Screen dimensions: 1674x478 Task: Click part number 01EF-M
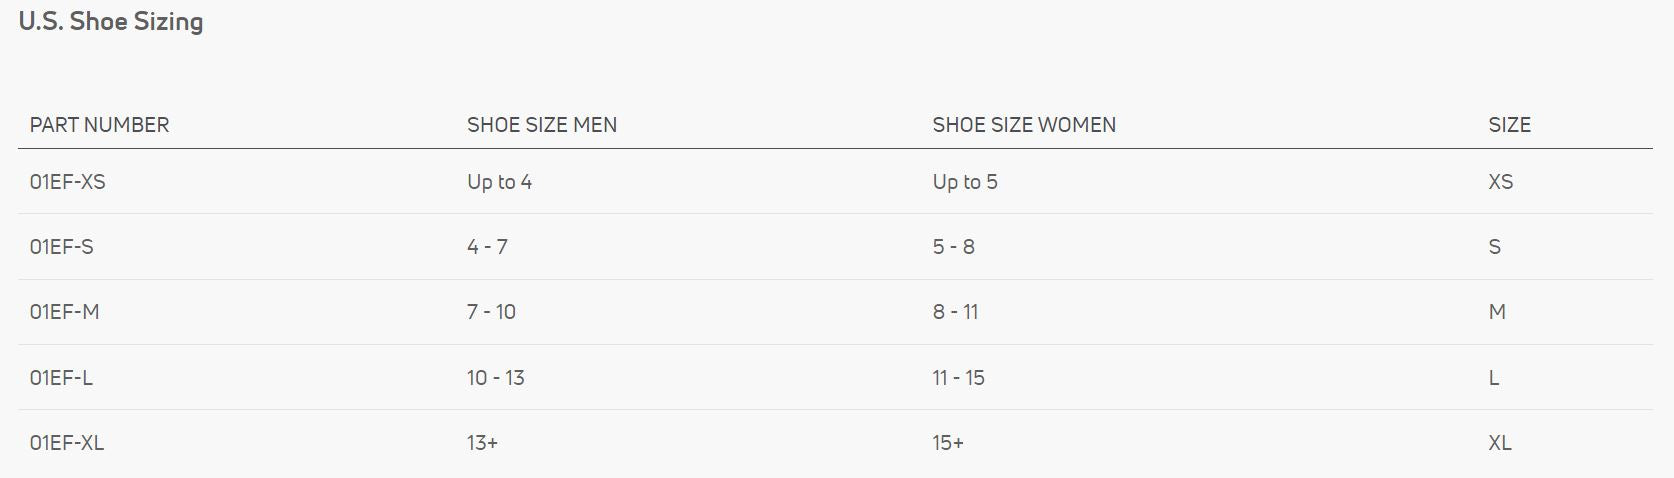(x=64, y=312)
